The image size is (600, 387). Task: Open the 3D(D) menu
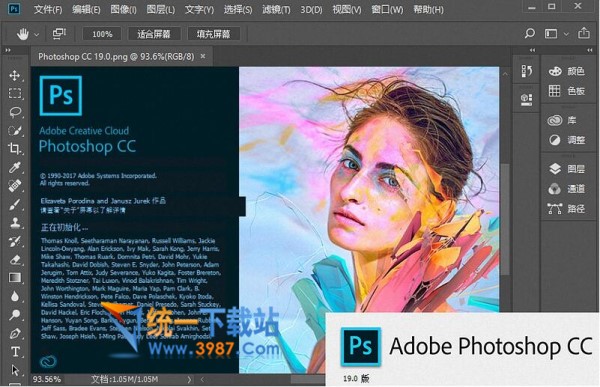tap(311, 9)
